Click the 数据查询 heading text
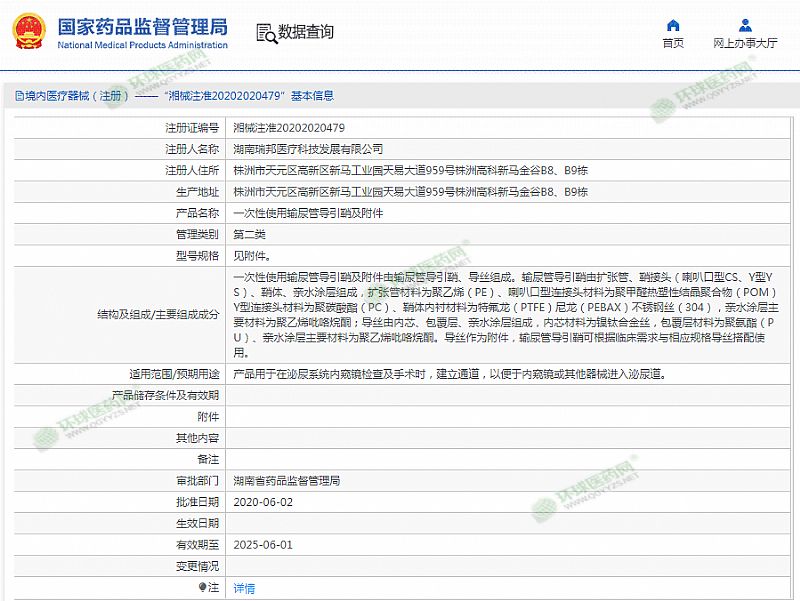This screenshot has height=601, width=800. point(306,32)
